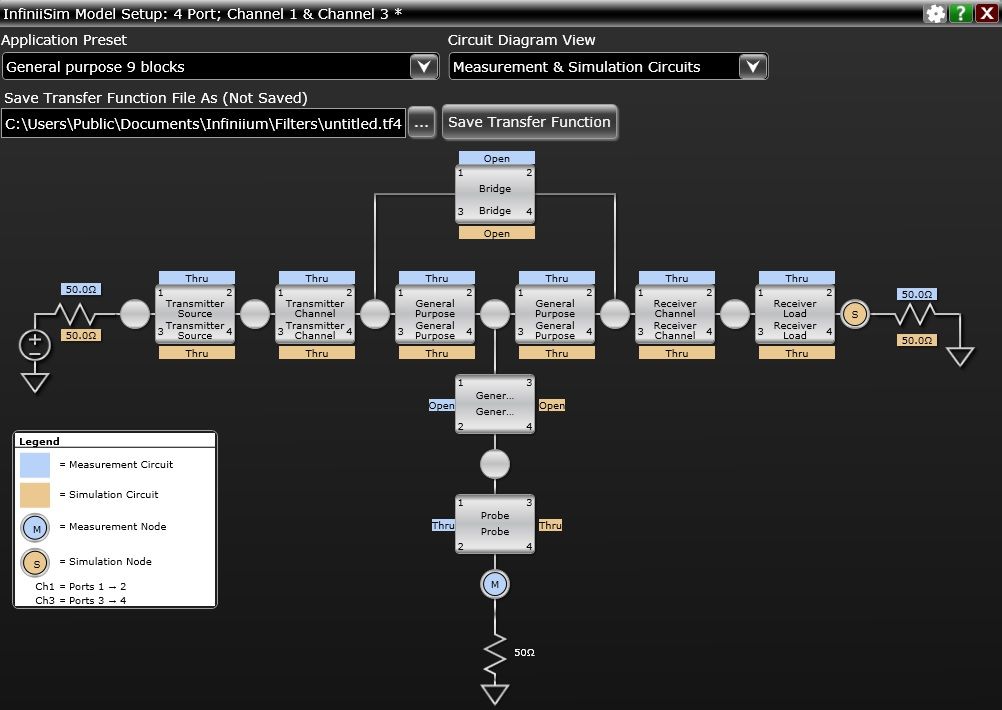Select the blue M measurement node below Probe
Screen dimensions: 1002x710
495,583
